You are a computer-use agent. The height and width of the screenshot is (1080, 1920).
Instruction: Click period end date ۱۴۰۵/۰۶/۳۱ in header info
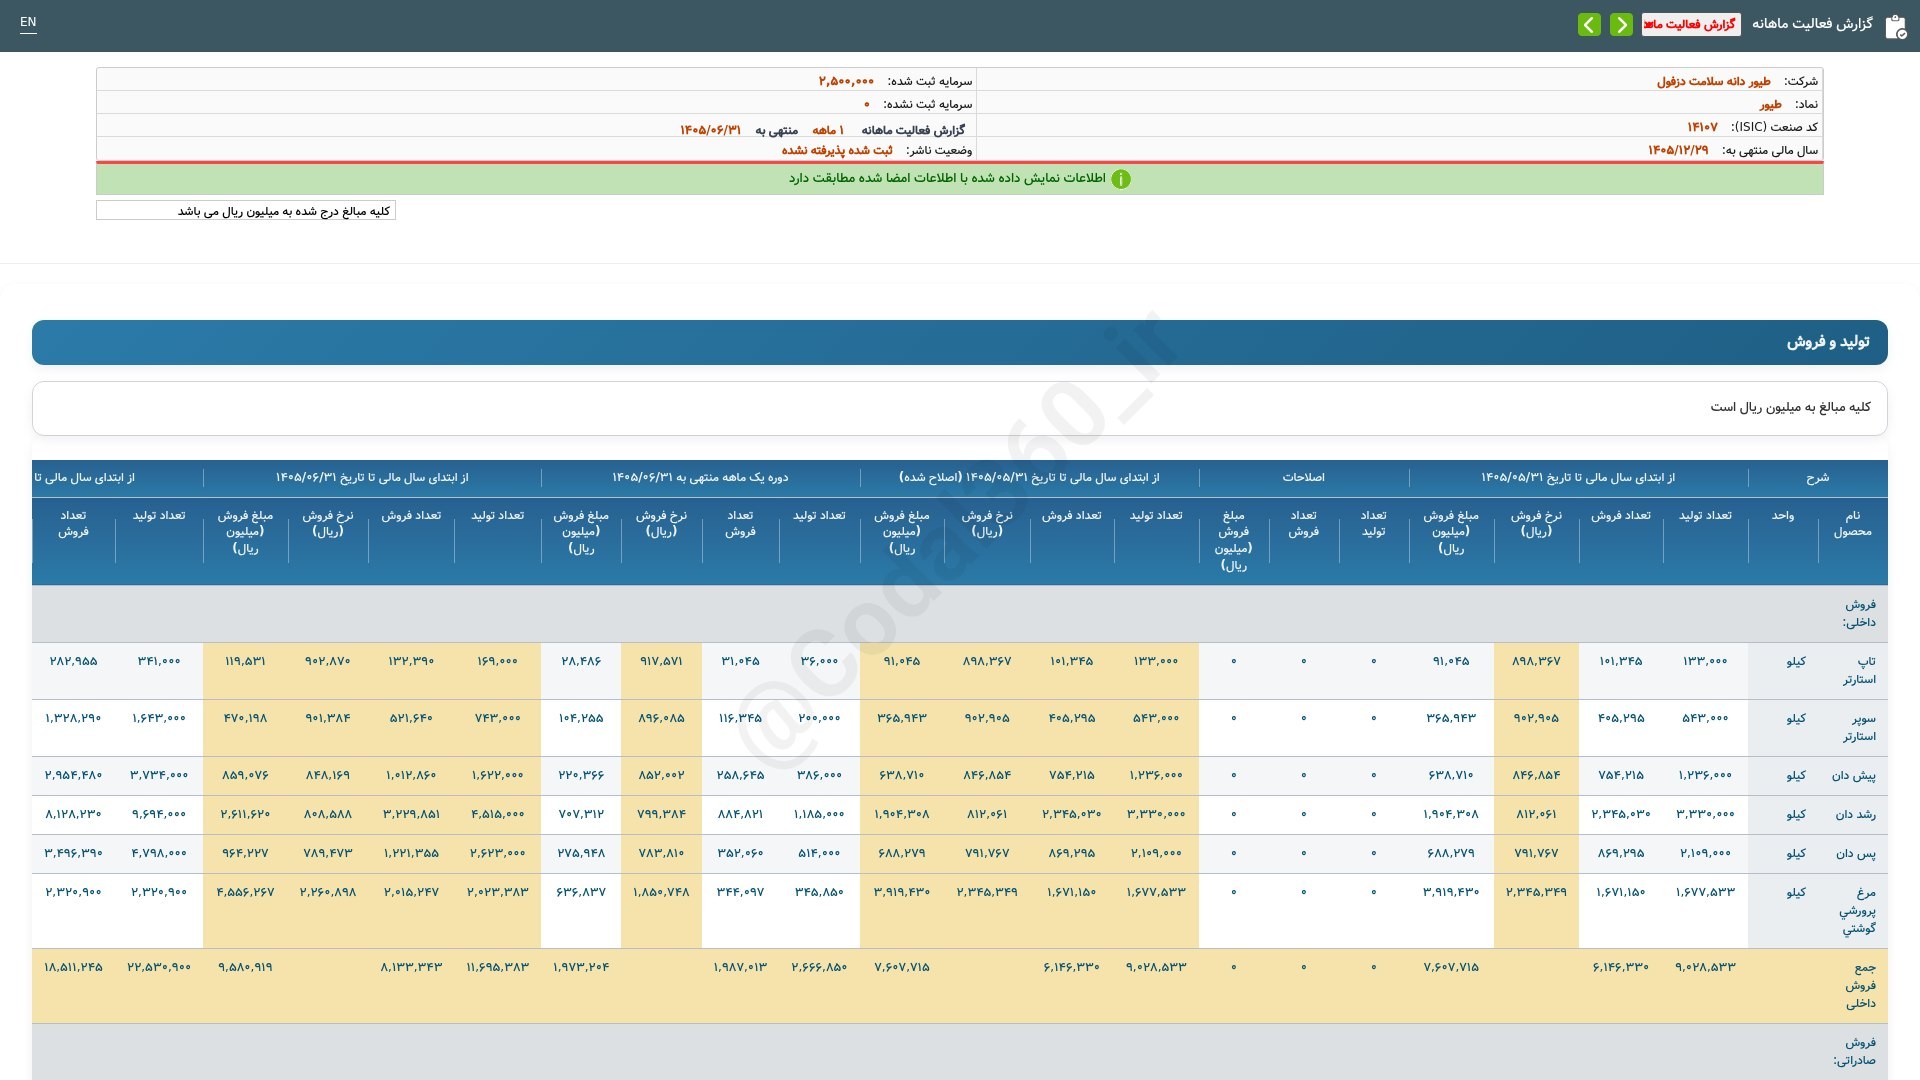click(x=710, y=130)
